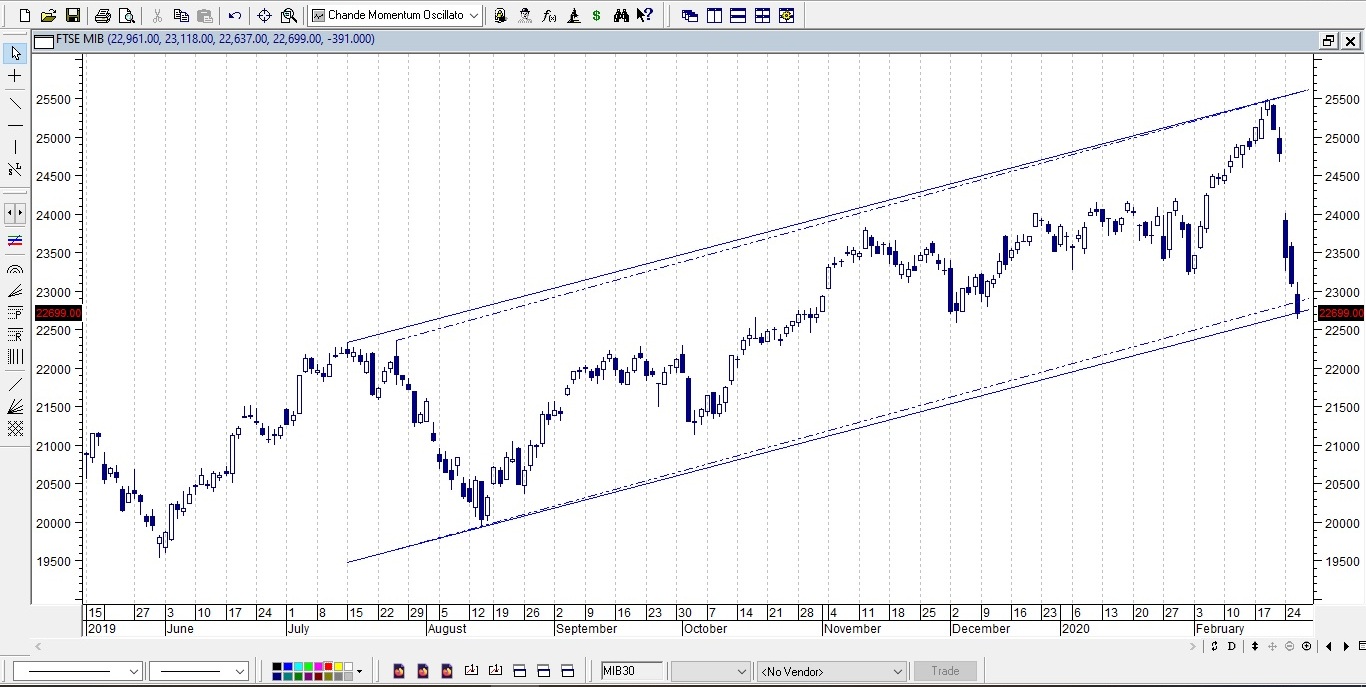Image resolution: width=1366 pixels, height=687 pixels.
Task: Select the arrow pointer tool
Action: pos(15,53)
